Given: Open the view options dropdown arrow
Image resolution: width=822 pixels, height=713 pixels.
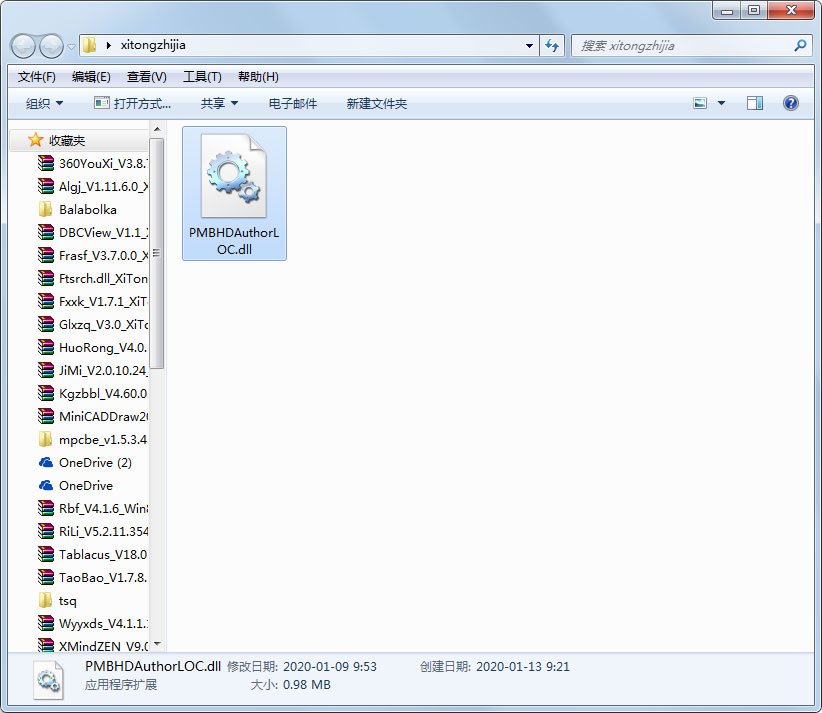Looking at the screenshot, I should click(x=721, y=103).
